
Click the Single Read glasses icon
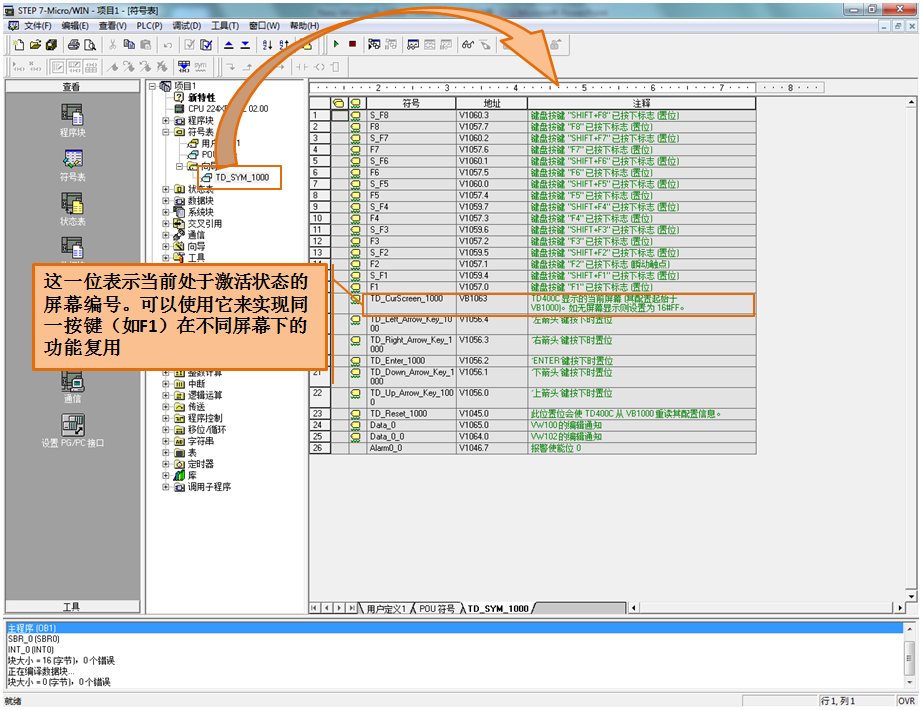(468, 45)
